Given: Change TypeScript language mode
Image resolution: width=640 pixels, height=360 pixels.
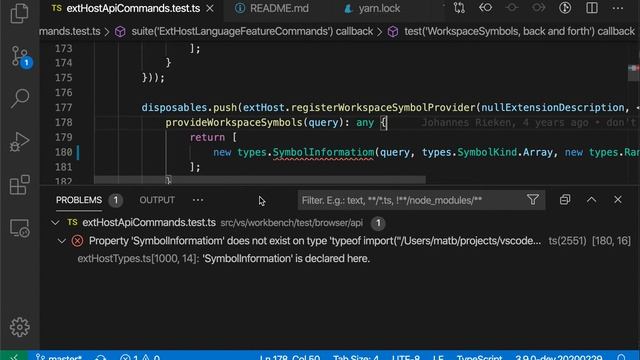Looking at the screenshot, I should [479, 357].
